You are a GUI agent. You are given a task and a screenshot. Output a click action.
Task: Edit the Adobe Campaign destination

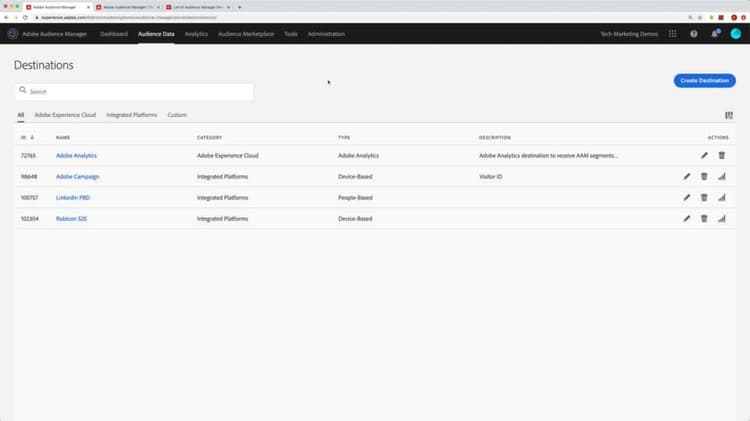[x=687, y=177]
